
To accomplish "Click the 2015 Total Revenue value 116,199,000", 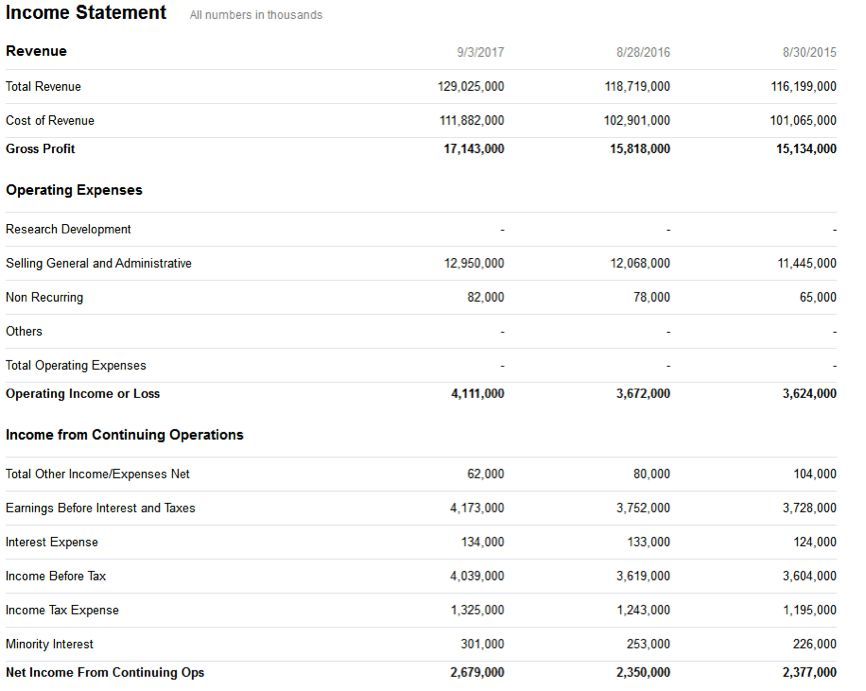I will point(804,86).
